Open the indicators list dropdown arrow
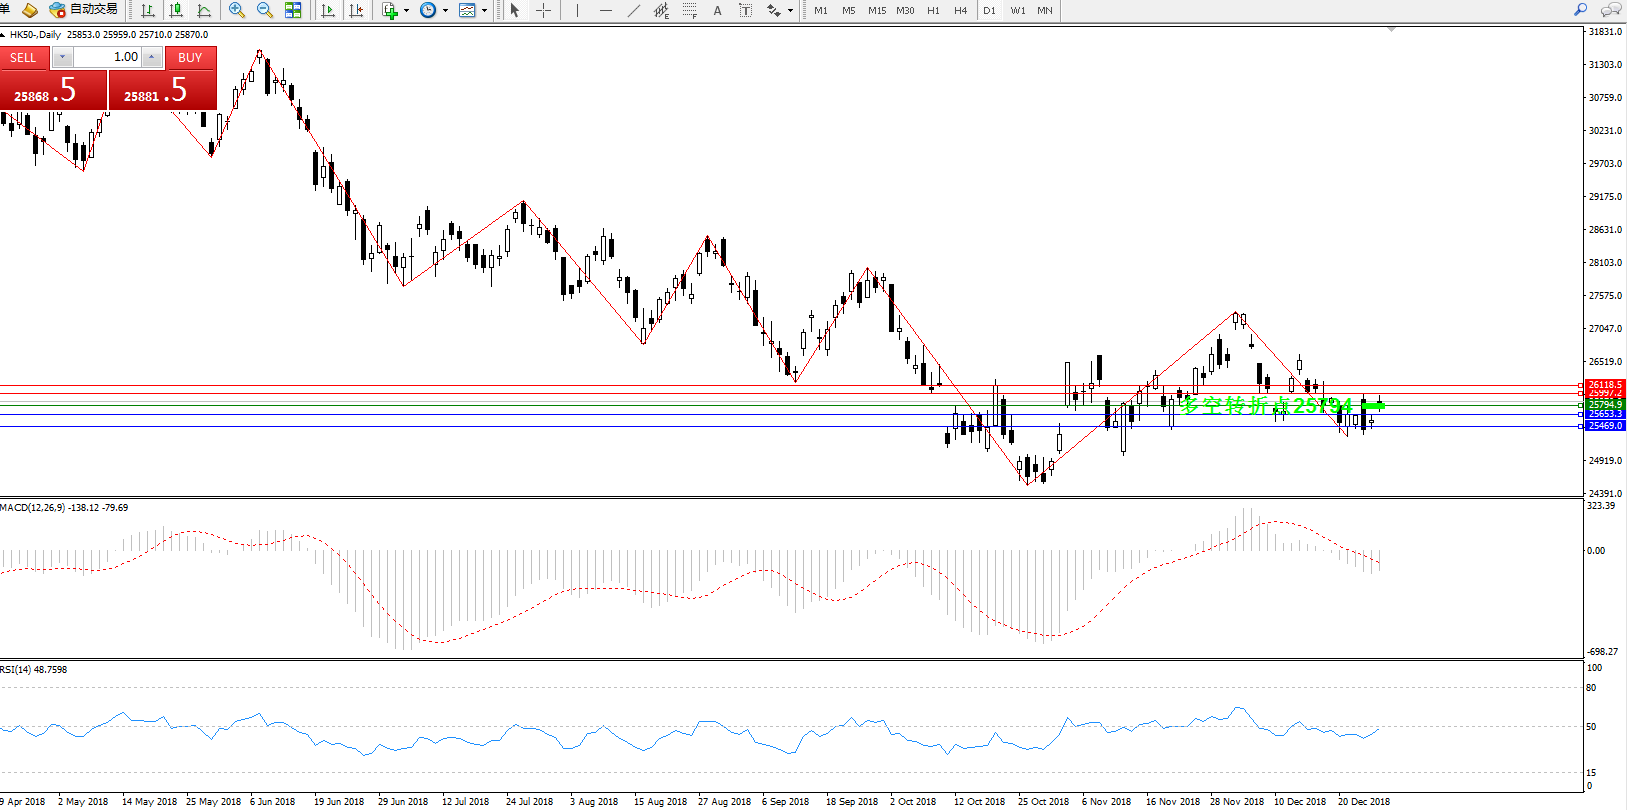Screen dimensions: 1627x810 [x=406, y=11]
